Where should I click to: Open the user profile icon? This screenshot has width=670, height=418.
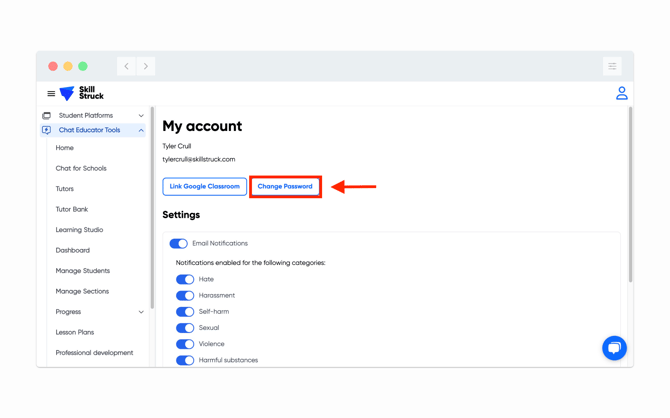tap(621, 93)
